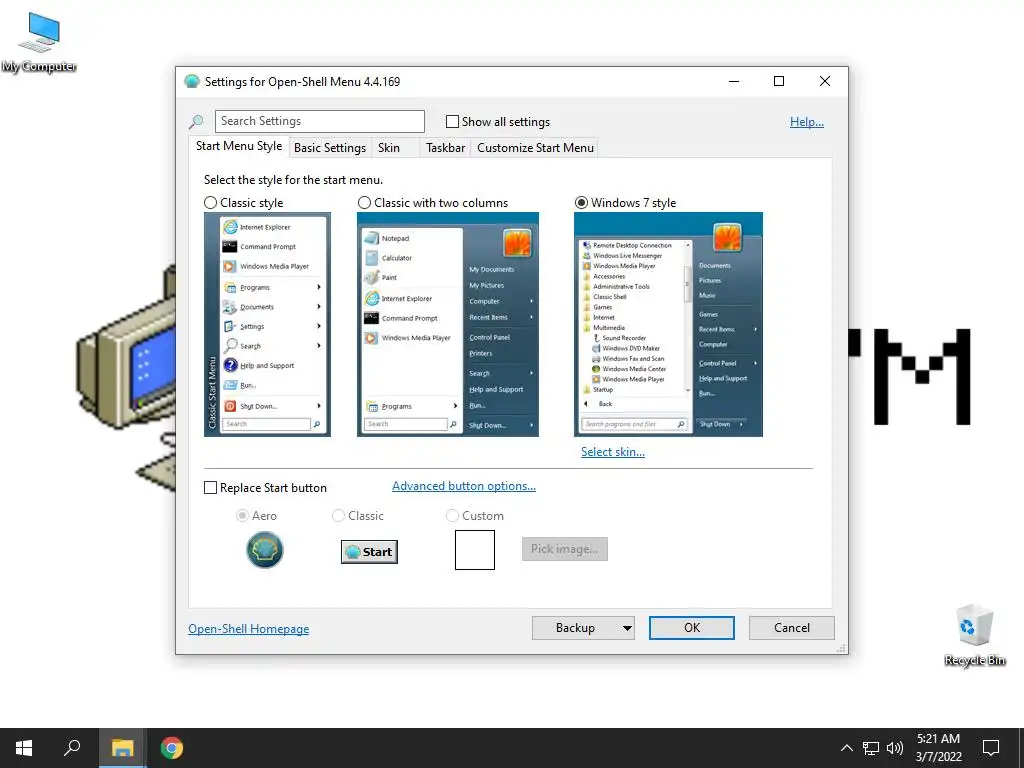Enable the Replace Start button checkbox
Viewport: 1024px width, 768px height.
(210, 488)
